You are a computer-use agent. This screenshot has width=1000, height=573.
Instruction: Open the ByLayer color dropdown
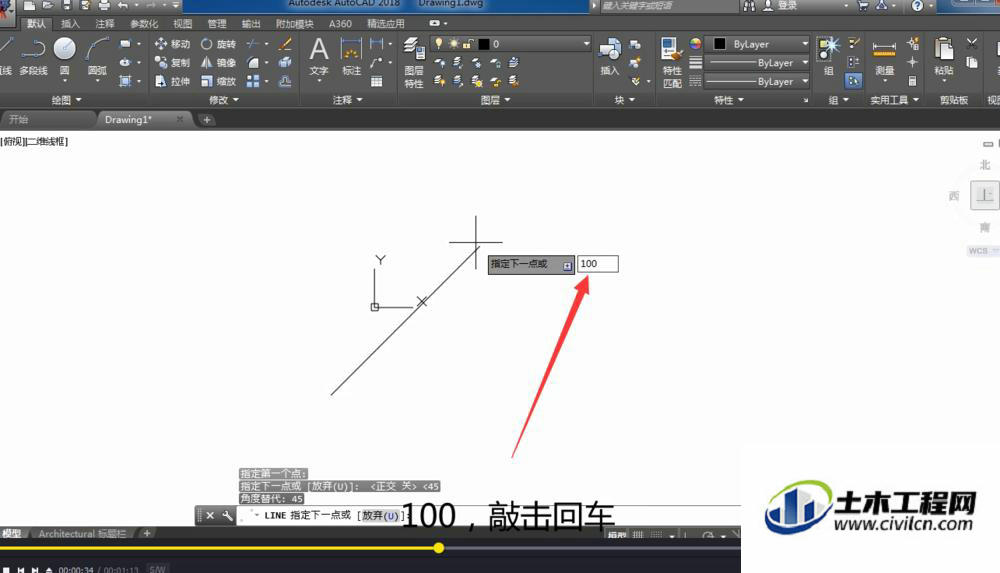[805, 43]
